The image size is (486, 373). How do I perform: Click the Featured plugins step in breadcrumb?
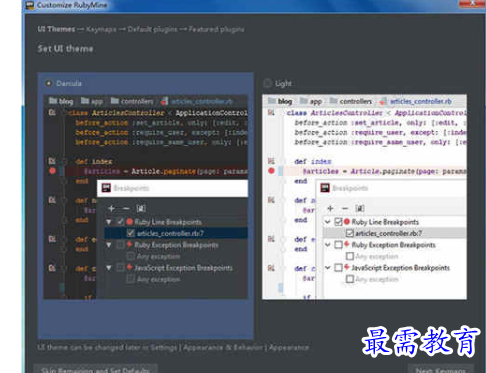pyautogui.click(x=216, y=29)
